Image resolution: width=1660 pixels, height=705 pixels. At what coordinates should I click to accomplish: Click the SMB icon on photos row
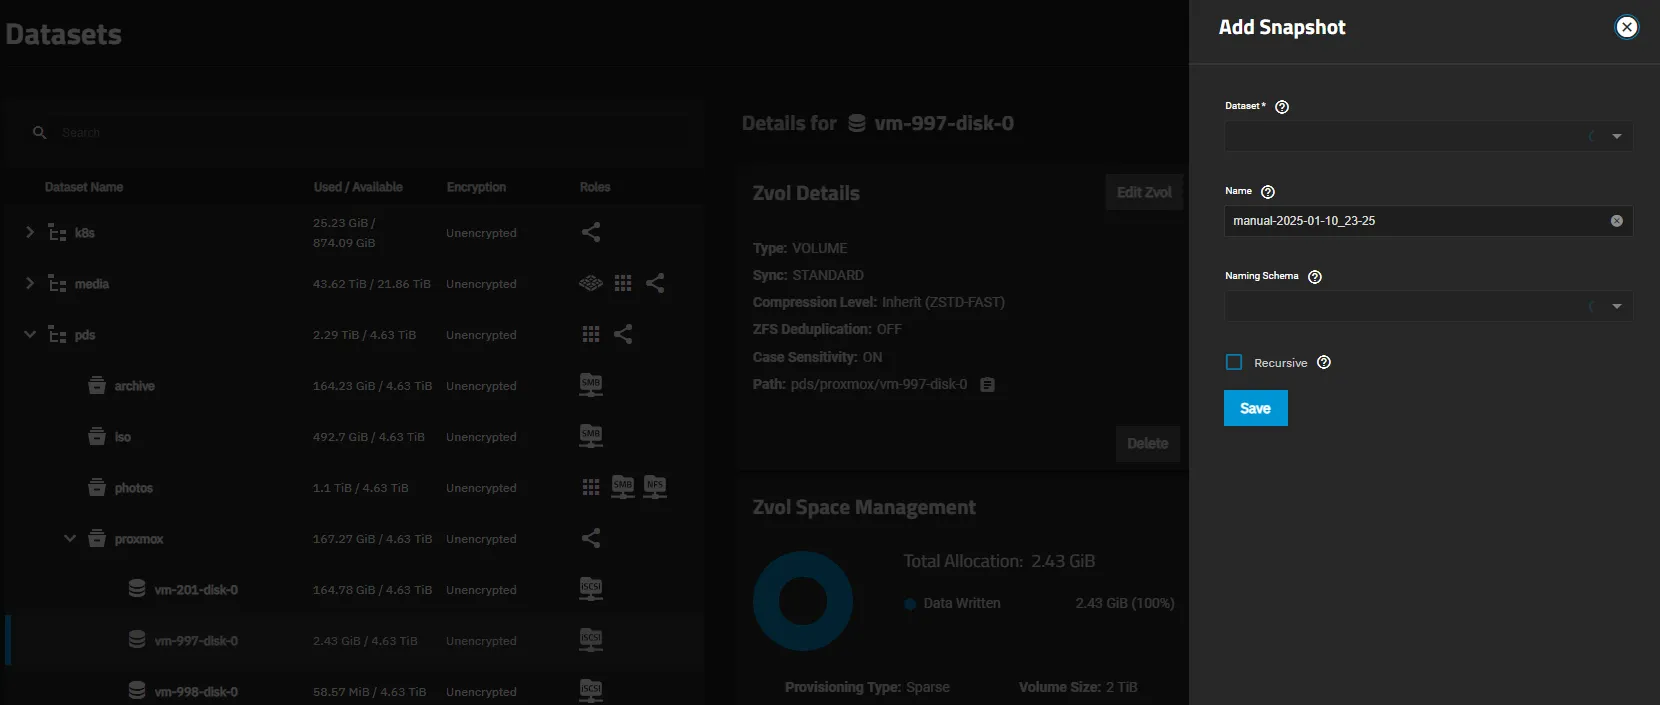coord(623,487)
